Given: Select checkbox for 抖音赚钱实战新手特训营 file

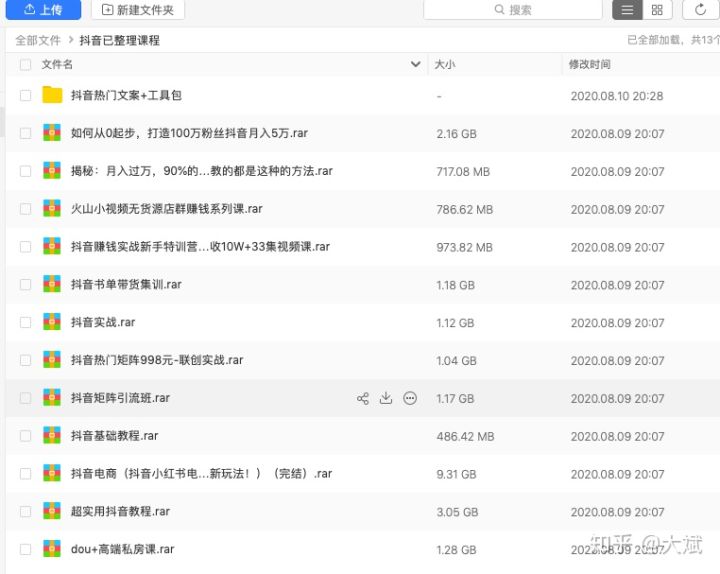Looking at the screenshot, I should click(x=26, y=247).
